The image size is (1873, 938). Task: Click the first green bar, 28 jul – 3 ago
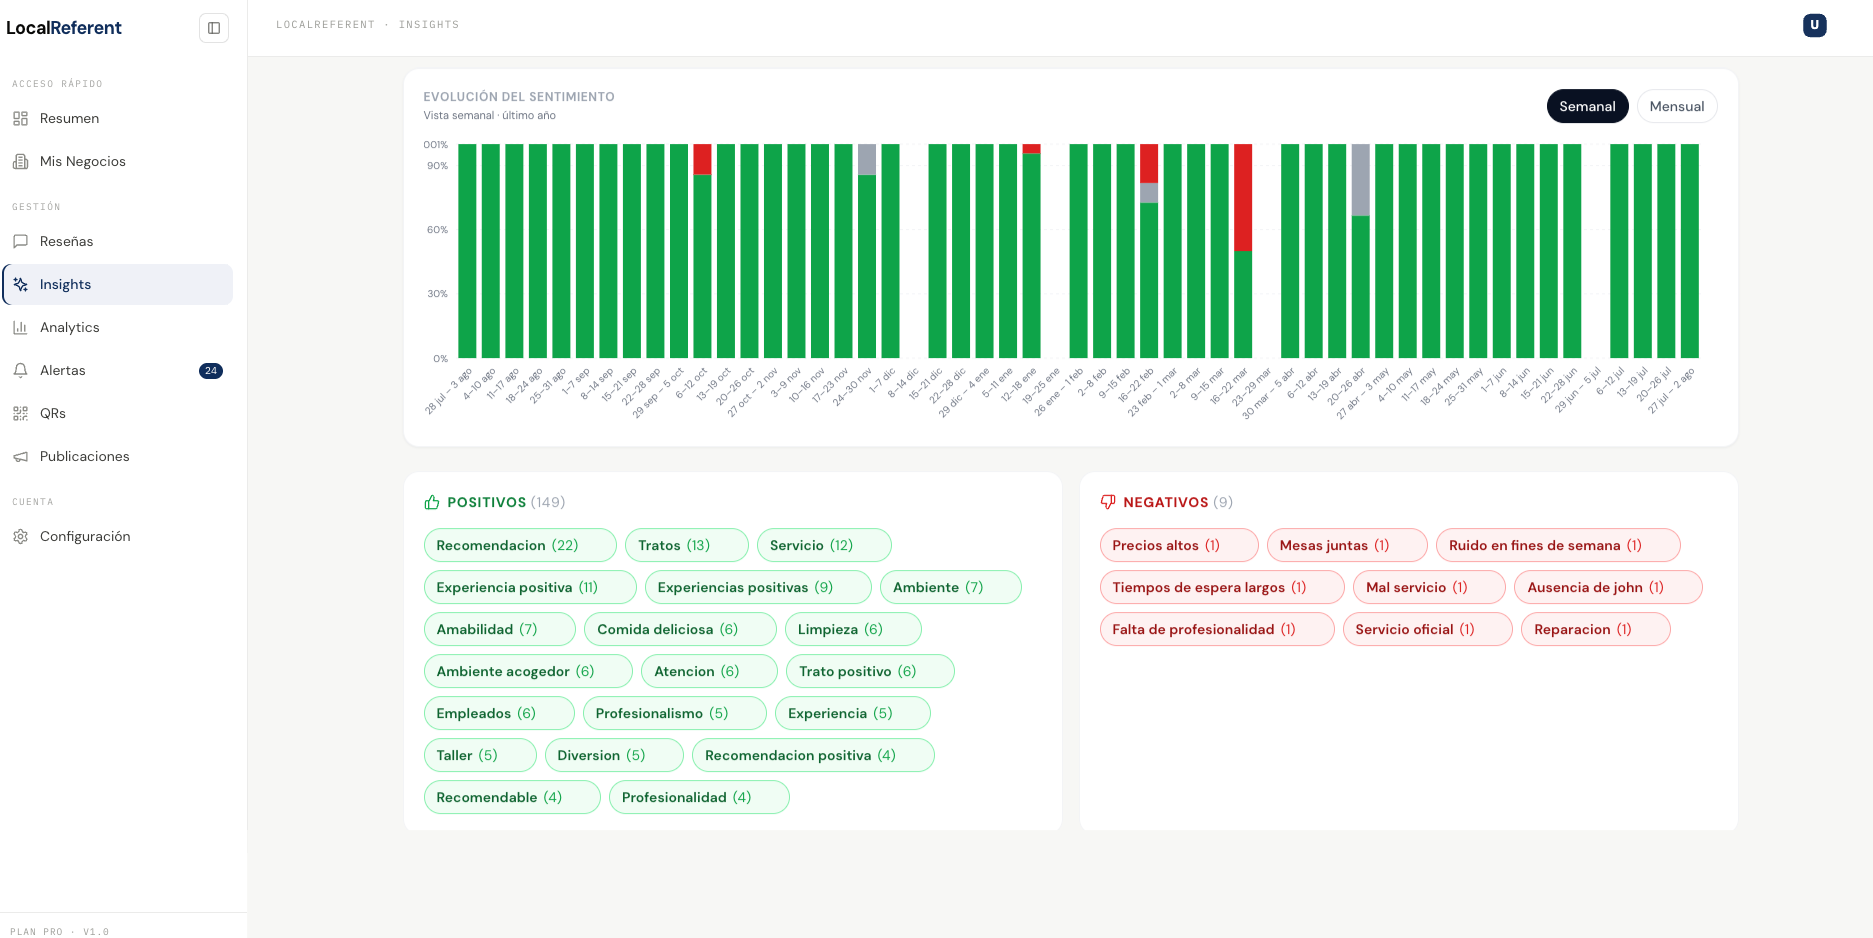tap(467, 251)
